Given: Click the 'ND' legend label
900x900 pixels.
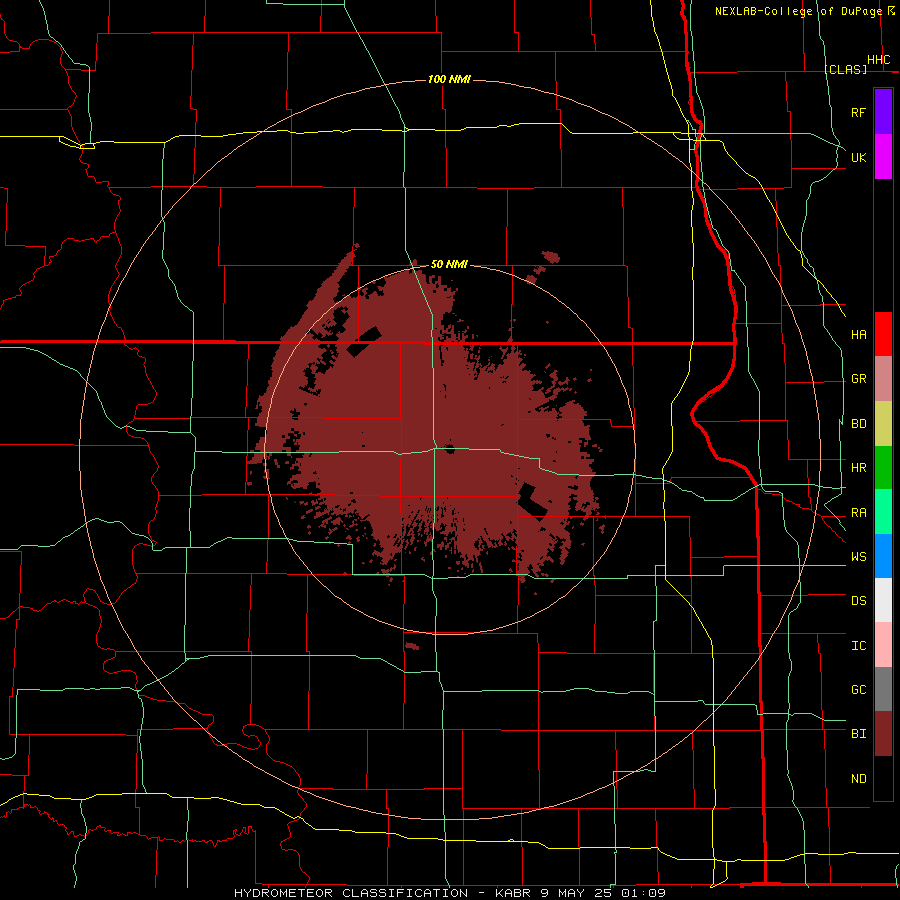Looking at the screenshot, I should [x=859, y=779].
